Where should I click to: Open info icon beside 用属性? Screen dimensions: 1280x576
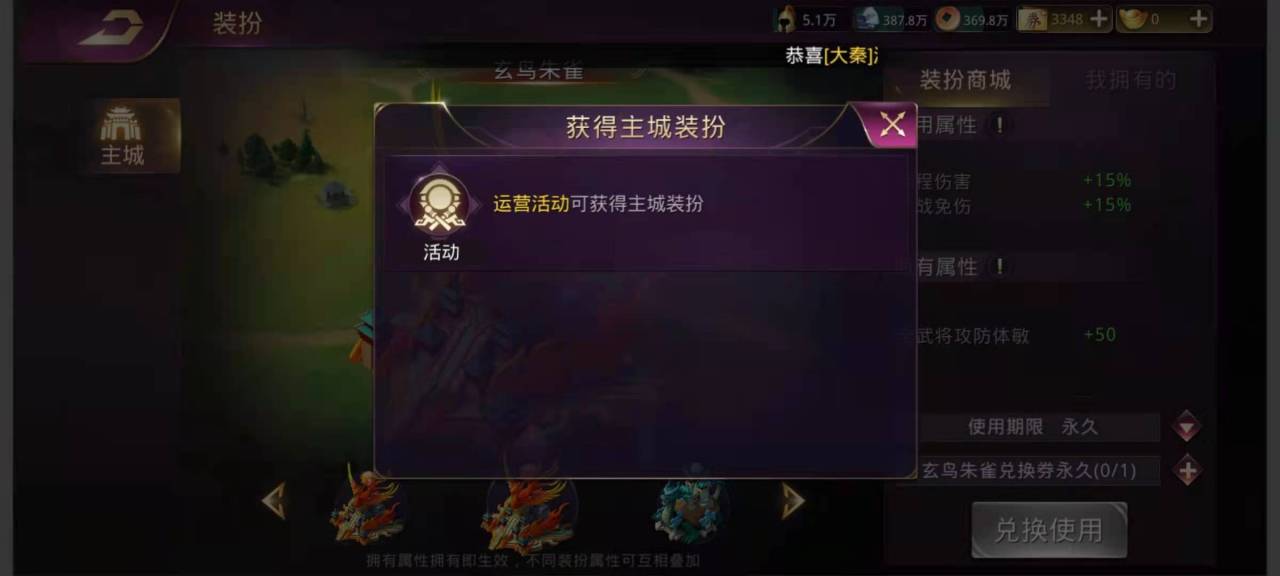point(998,125)
